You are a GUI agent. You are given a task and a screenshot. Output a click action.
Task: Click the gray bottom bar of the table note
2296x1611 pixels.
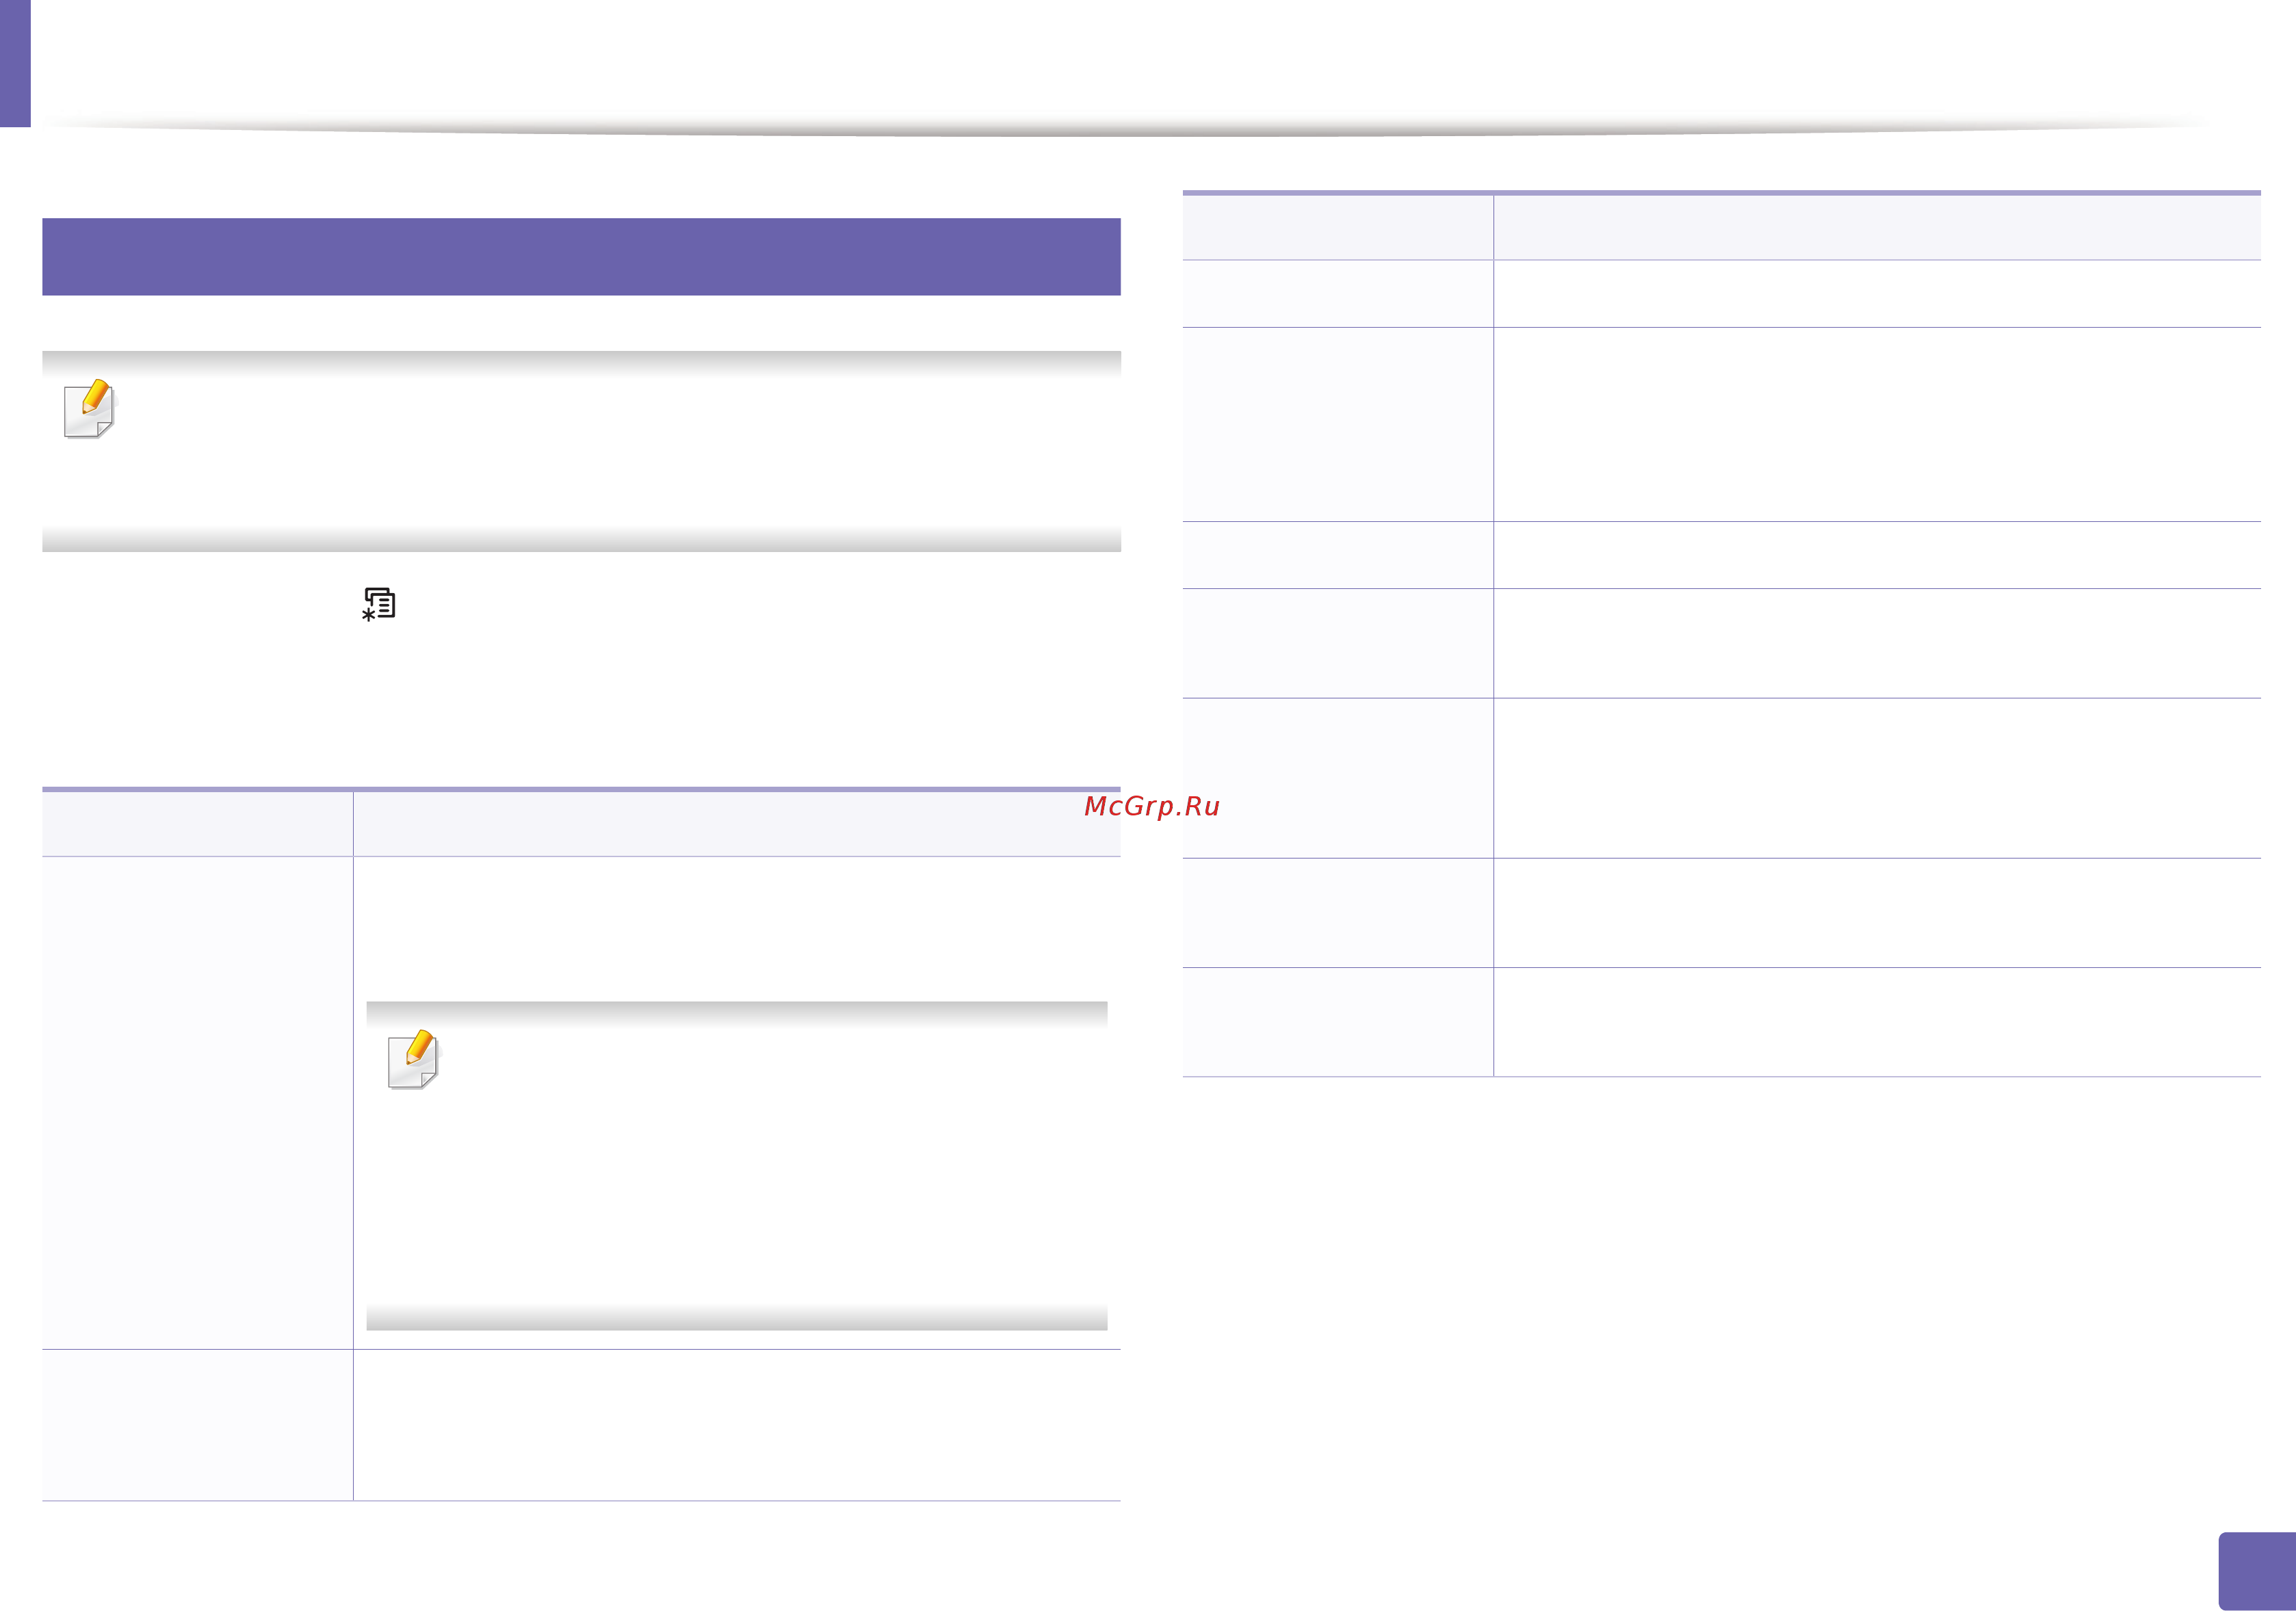pos(737,1317)
